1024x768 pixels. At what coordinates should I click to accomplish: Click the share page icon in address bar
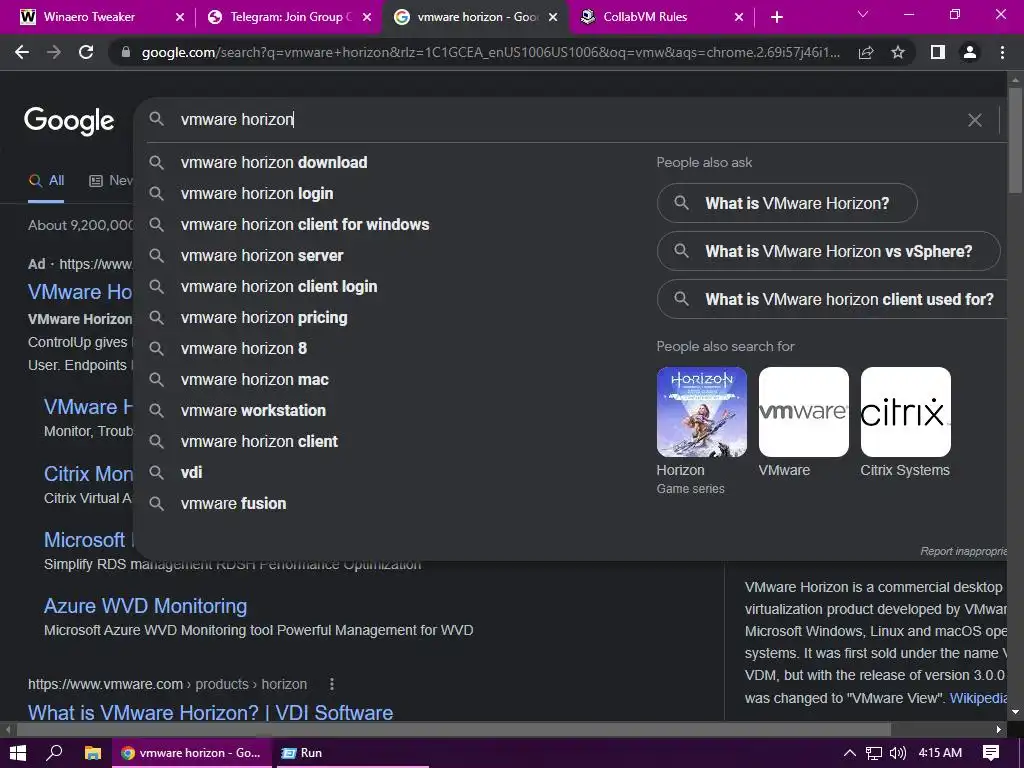(x=866, y=52)
